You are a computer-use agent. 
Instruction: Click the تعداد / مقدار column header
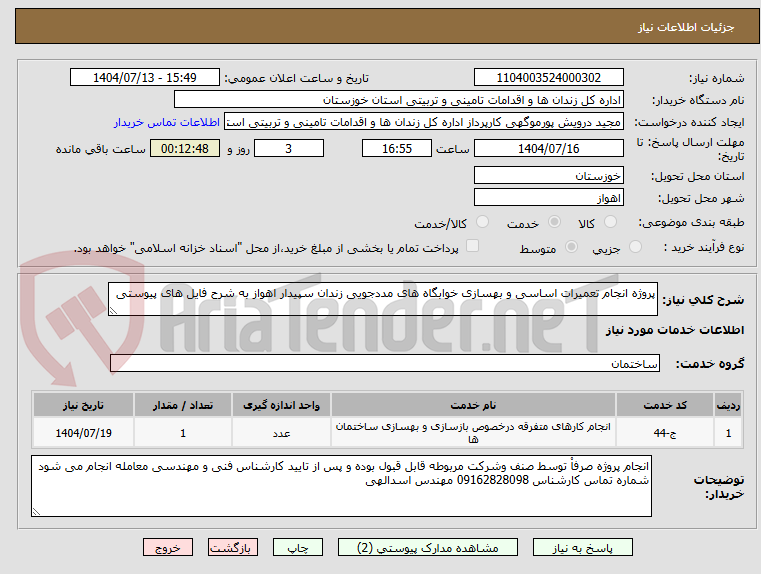coord(183,405)
